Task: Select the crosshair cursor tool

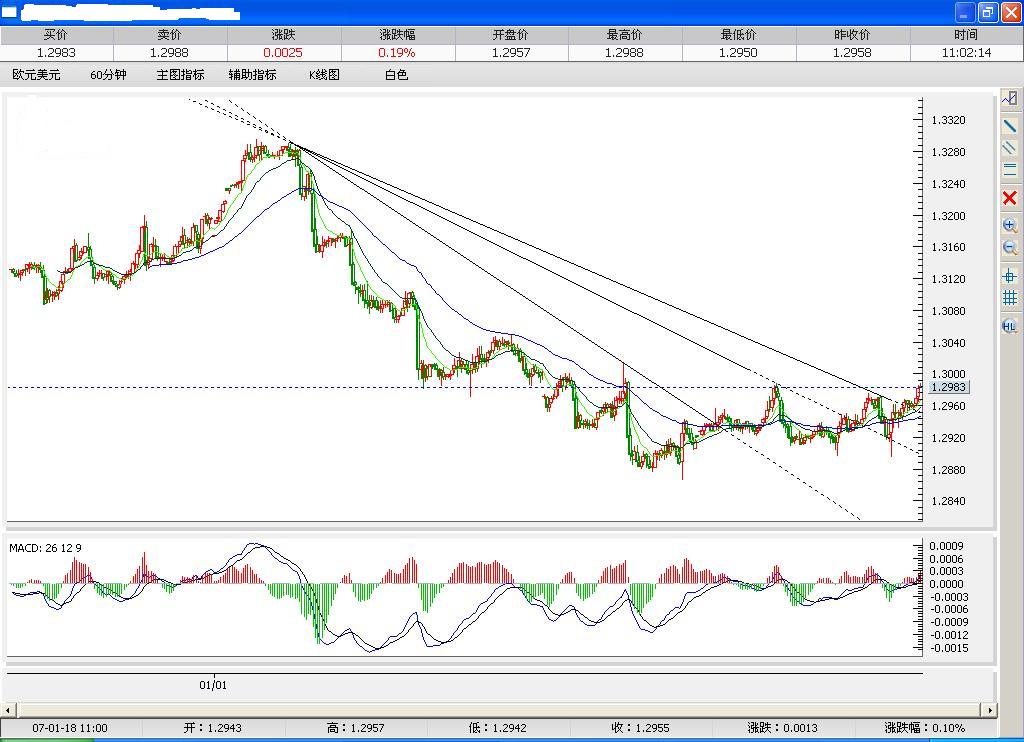Action: (x=1010, y=276)
